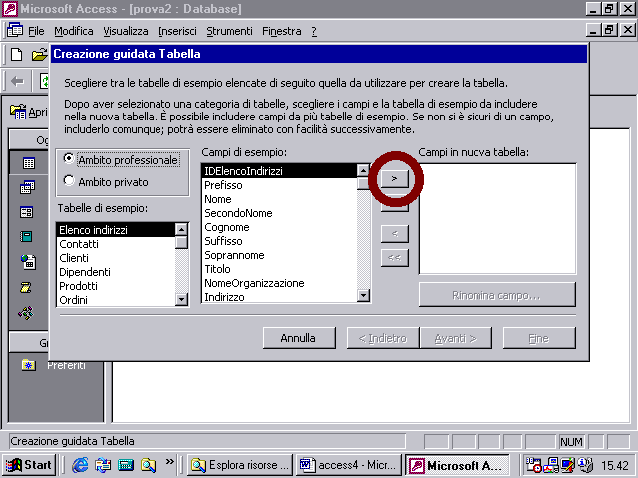
Task: Click the > add field button
Action: [394, 179]
